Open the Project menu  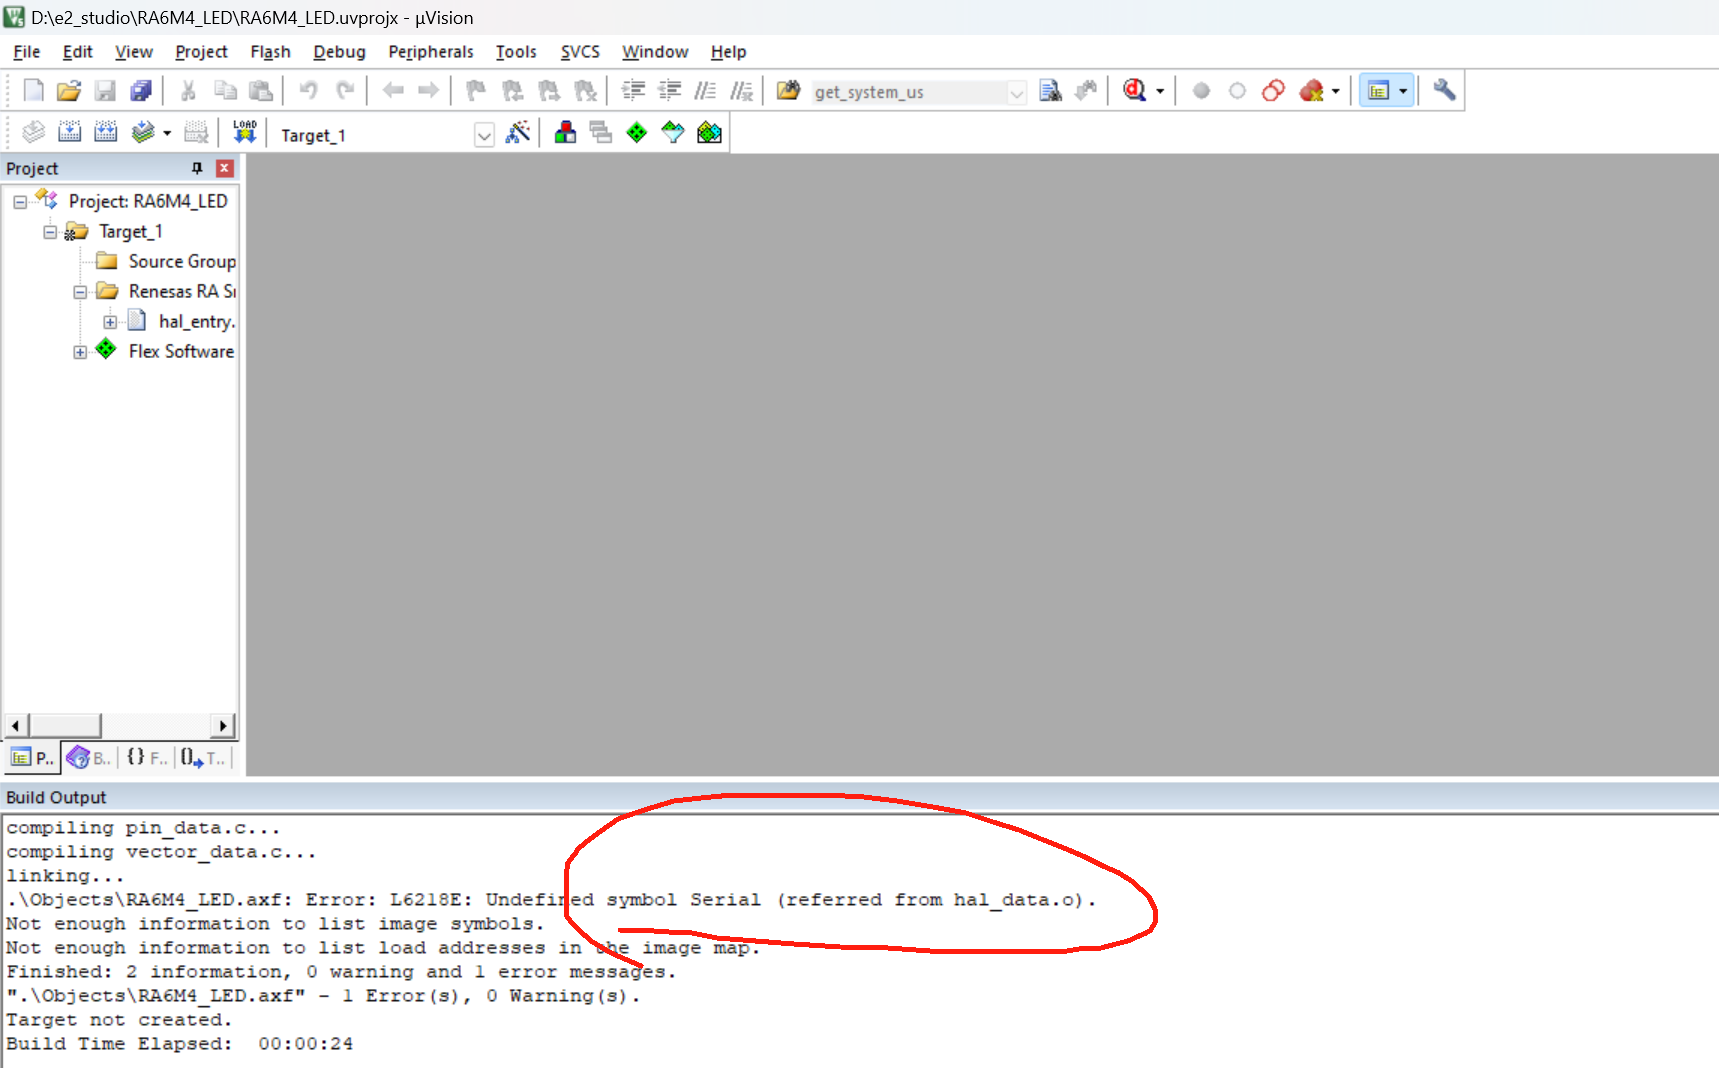pyautogui.click(x=201, y=52)
